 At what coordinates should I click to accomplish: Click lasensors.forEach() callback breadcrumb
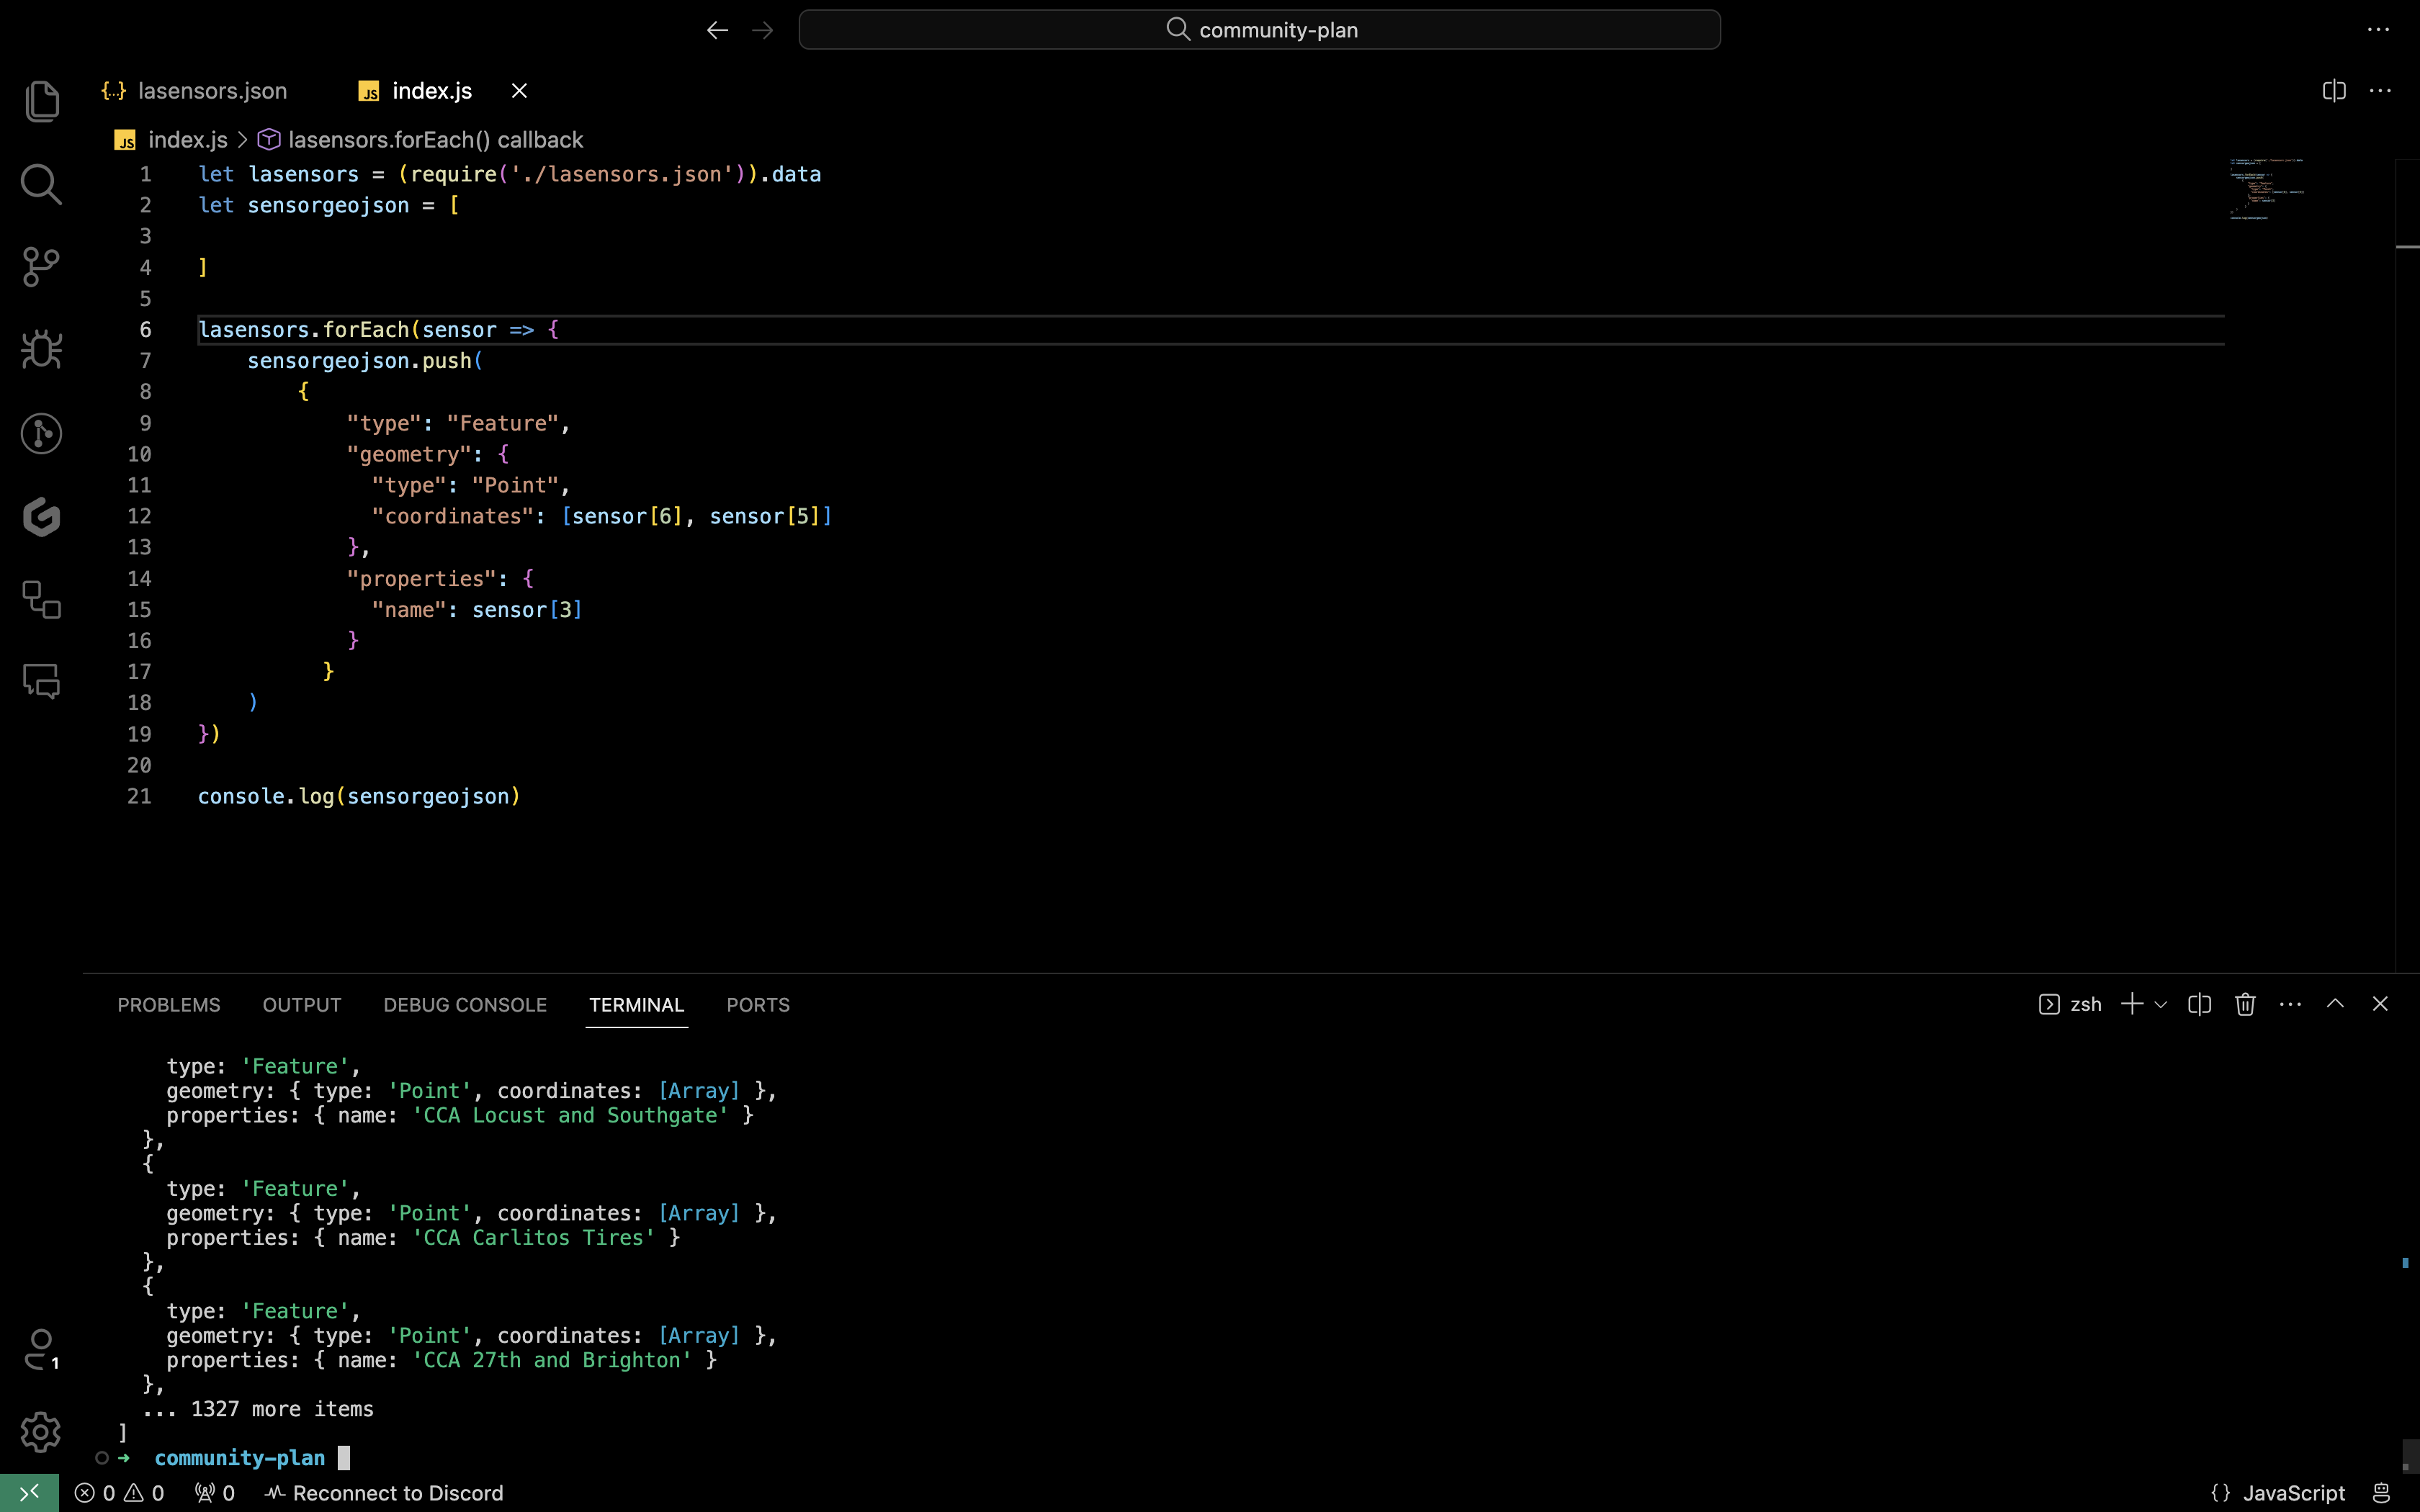pos(435,140)
